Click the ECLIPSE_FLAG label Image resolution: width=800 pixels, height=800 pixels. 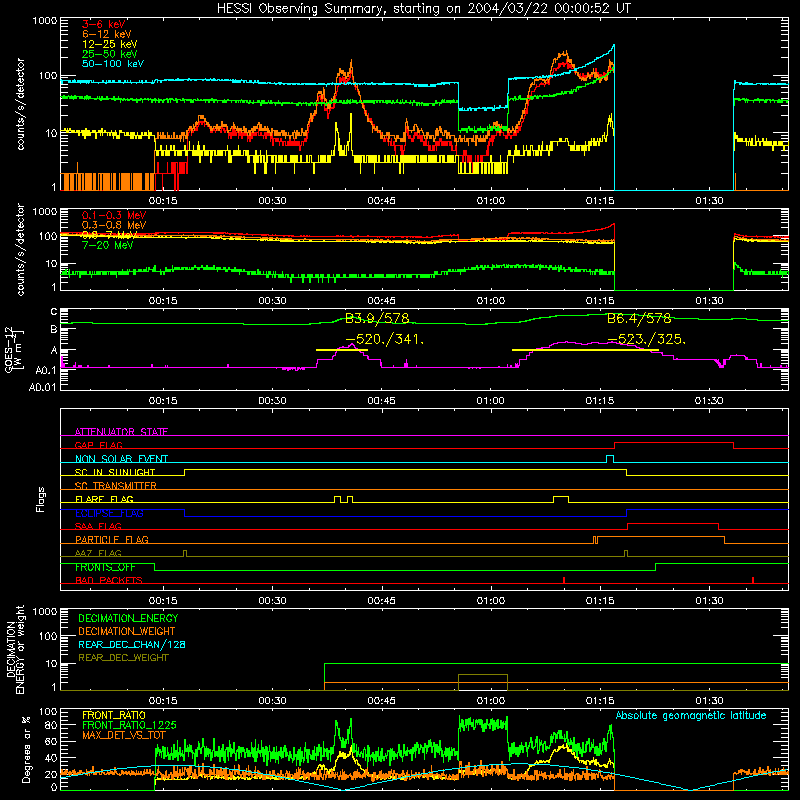coord(109,513)
